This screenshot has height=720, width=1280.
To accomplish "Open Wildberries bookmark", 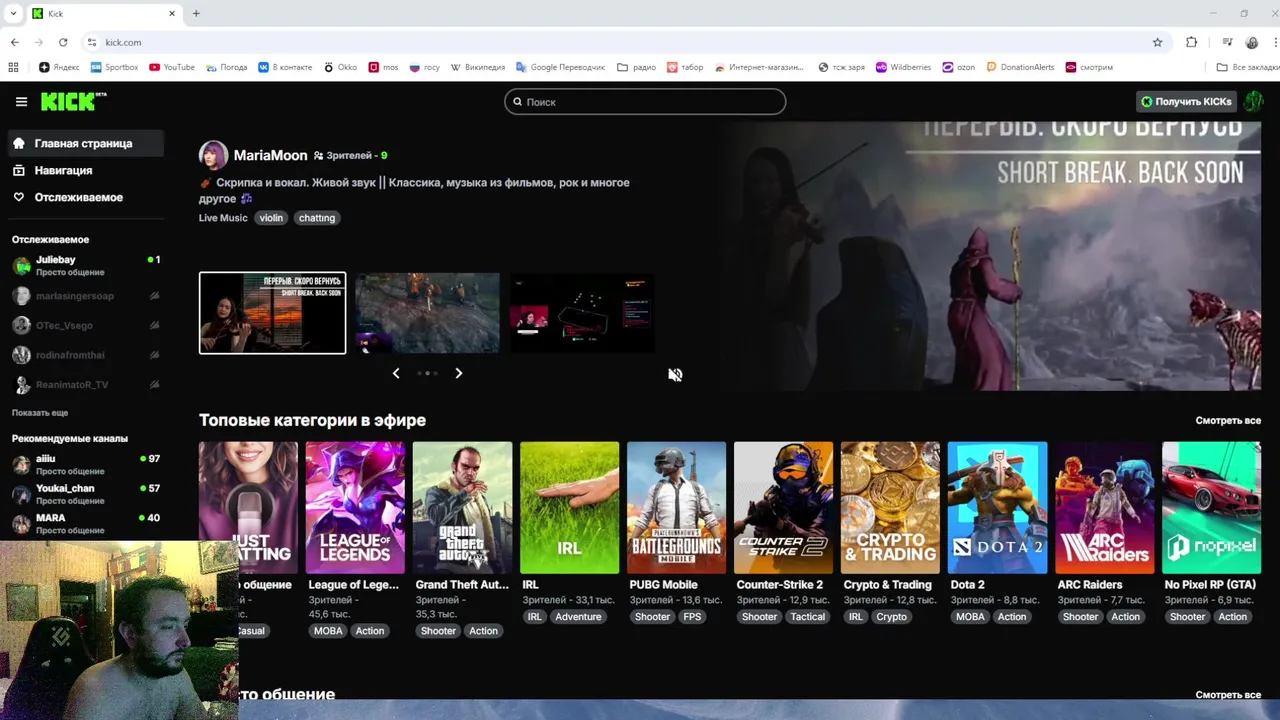I will pos(903,67).
